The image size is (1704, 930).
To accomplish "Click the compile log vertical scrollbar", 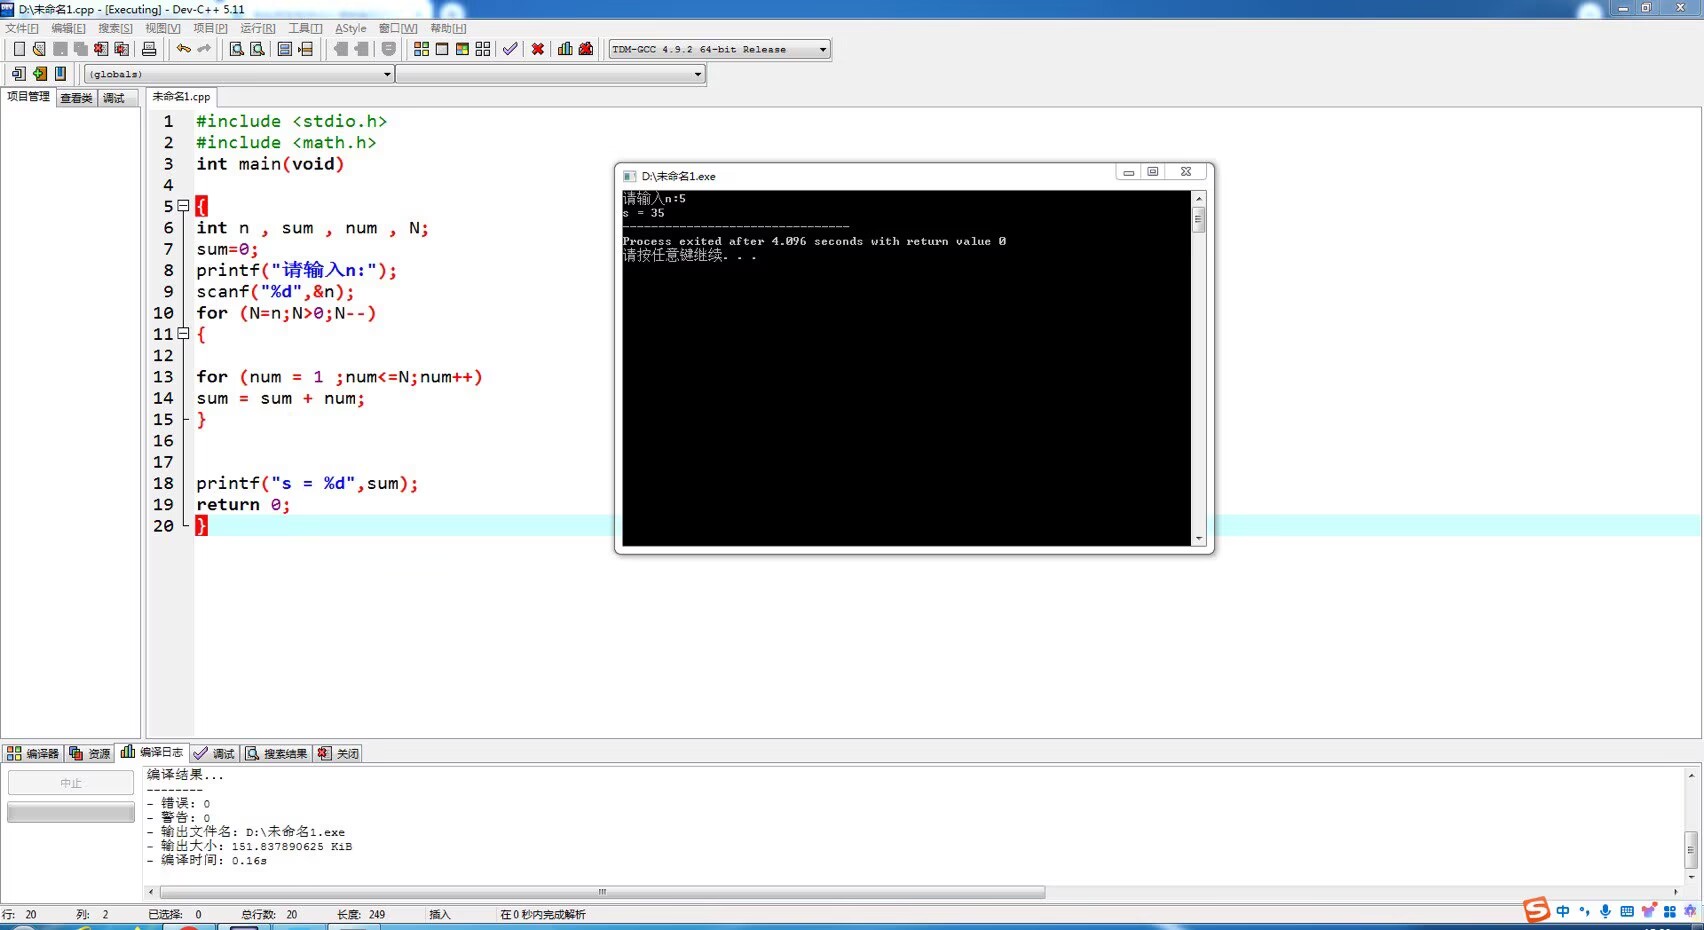I will (1691, 825).
